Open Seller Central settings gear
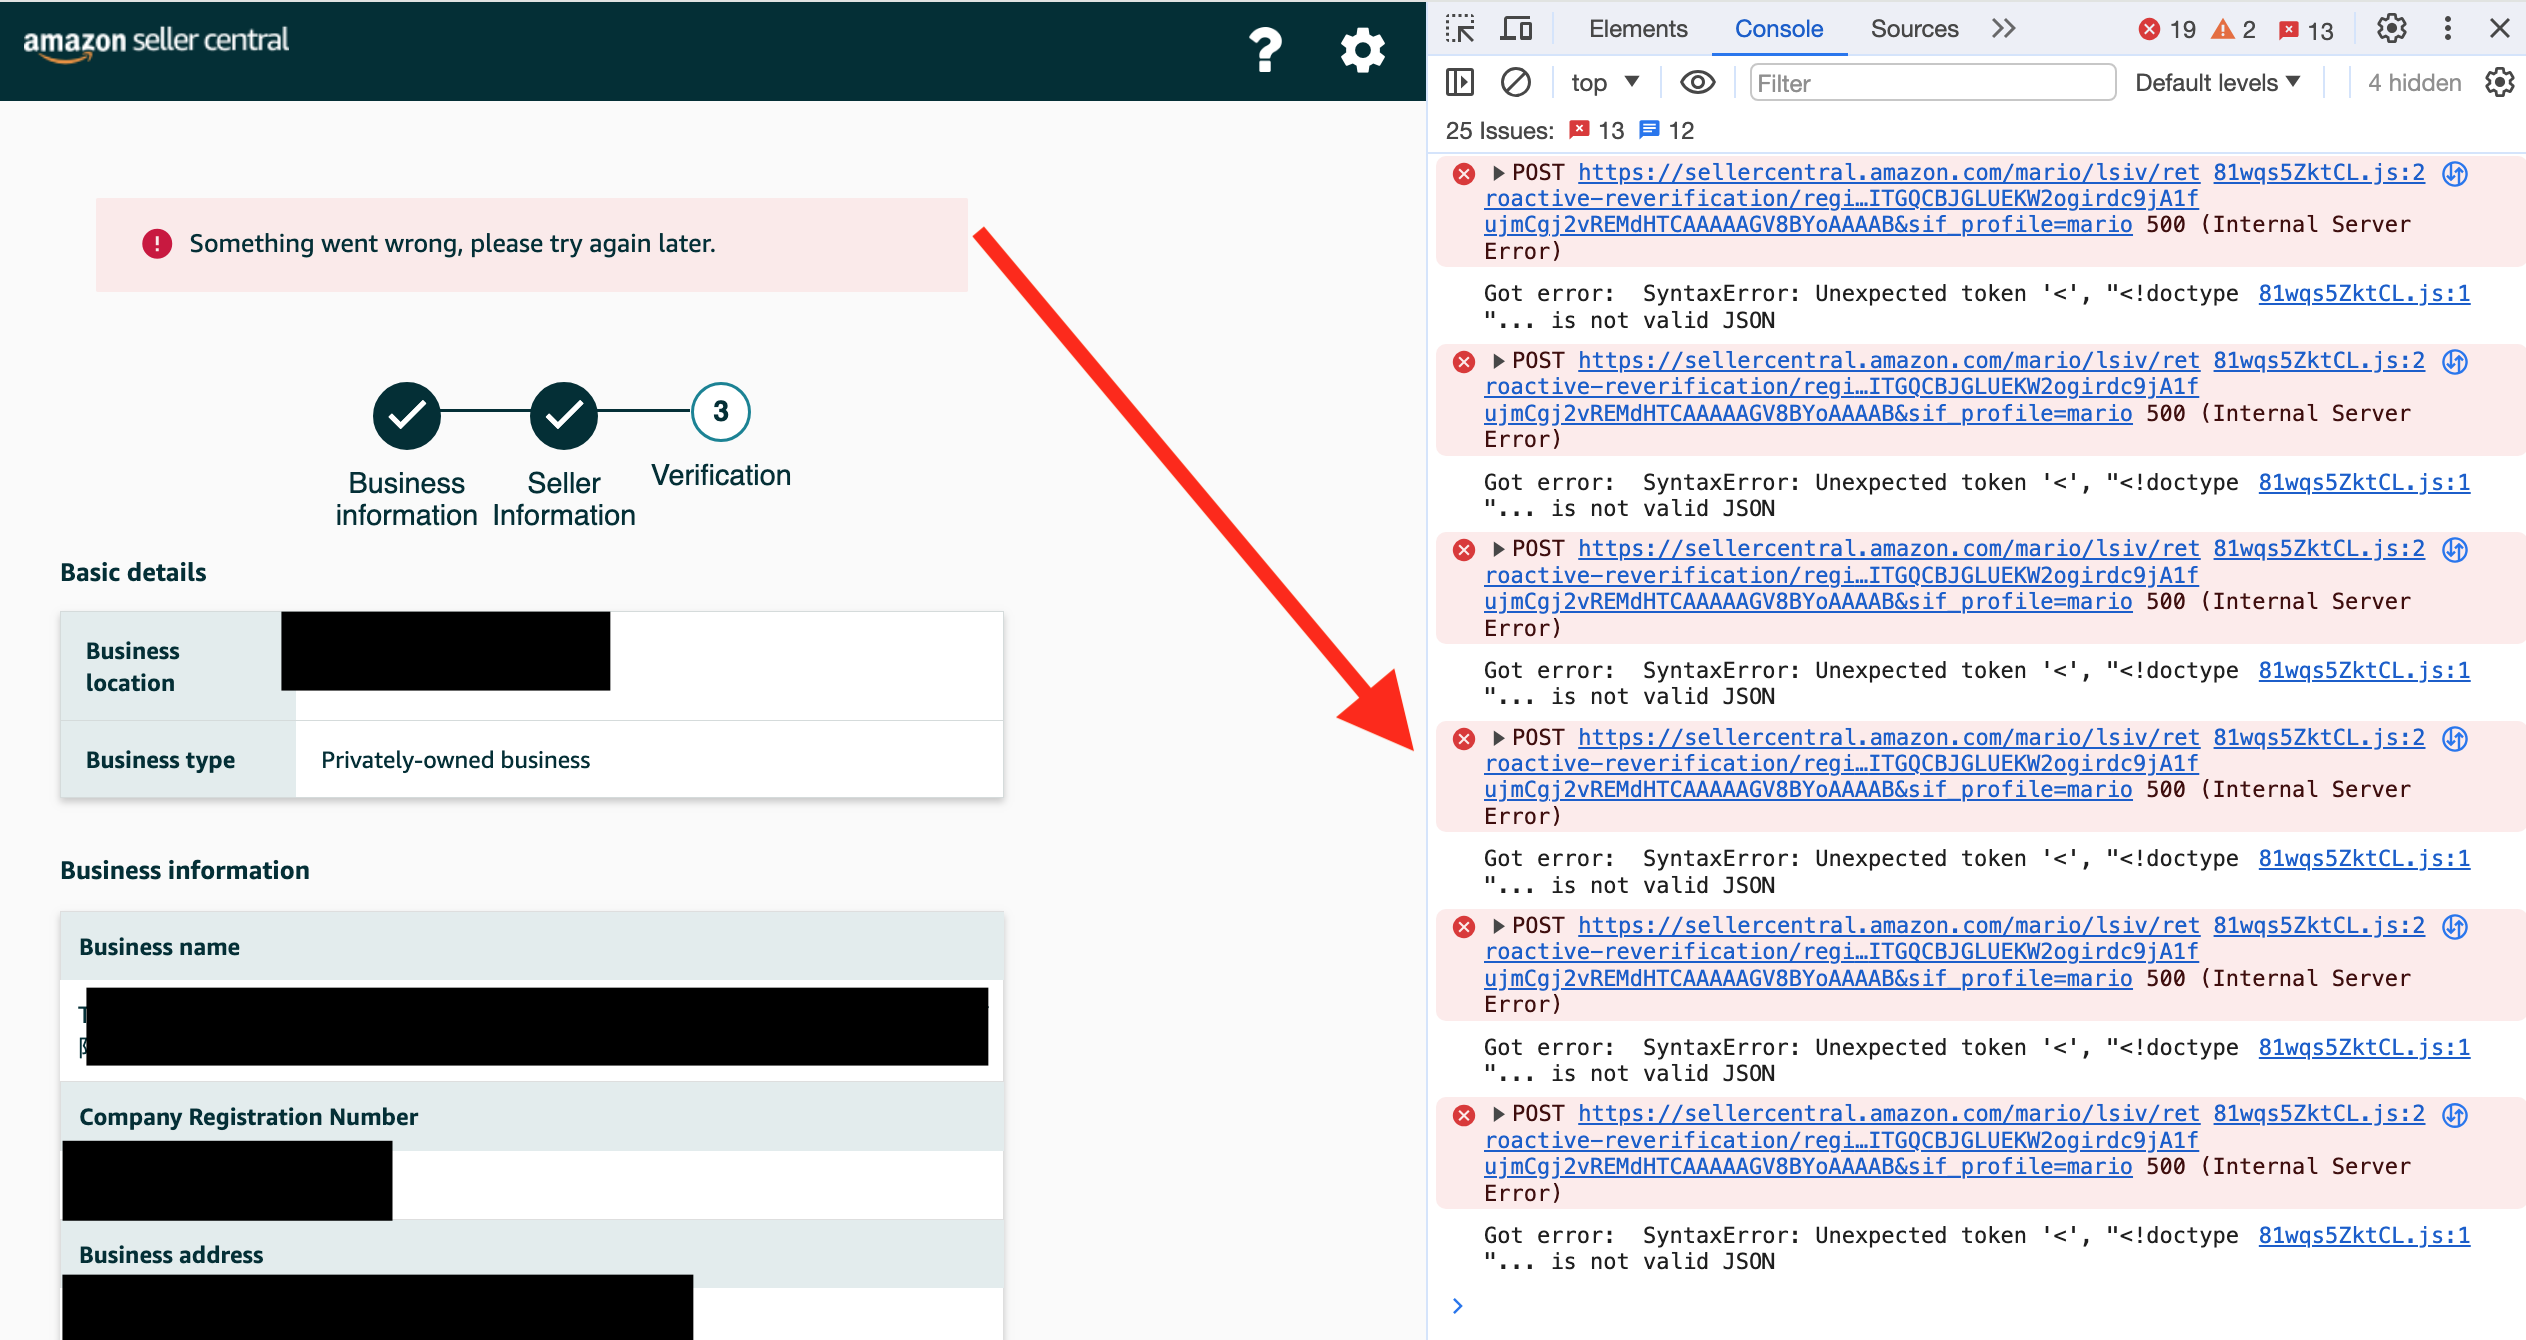2526x1340 pixels. coord(1362,49)
